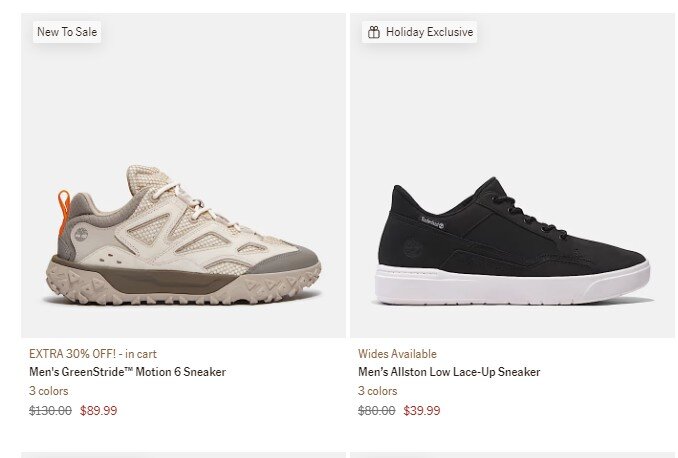Open the black Allston sneaker image
Viewport: 678px width, 458px height.
point(511,243)
